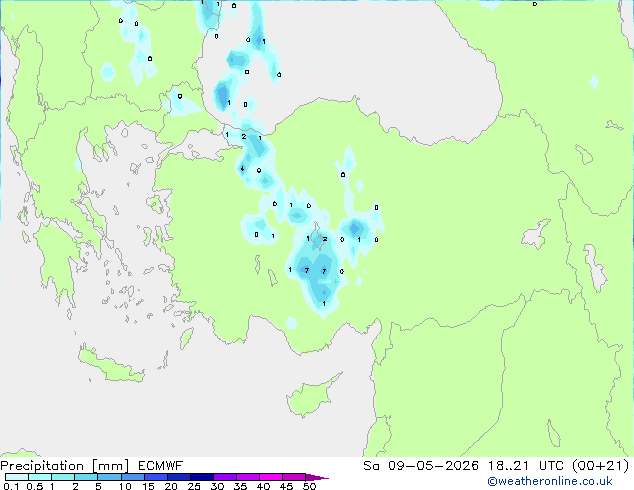Click the 'ECMWF' model label
Screen dimensions: 634x490
tap(161, 466)
